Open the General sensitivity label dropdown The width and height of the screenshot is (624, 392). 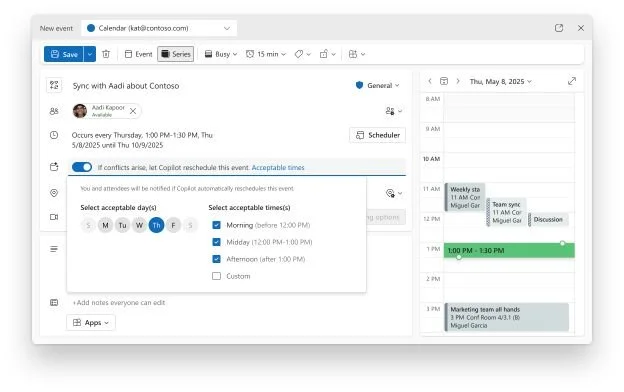(x=377, y=85)
